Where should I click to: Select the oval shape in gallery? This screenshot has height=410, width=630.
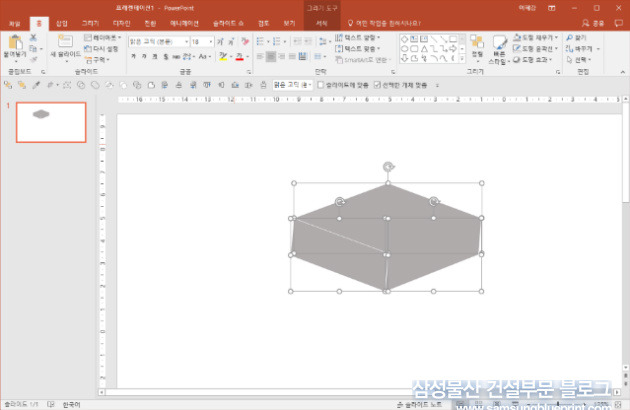click(x=405, y=49)
